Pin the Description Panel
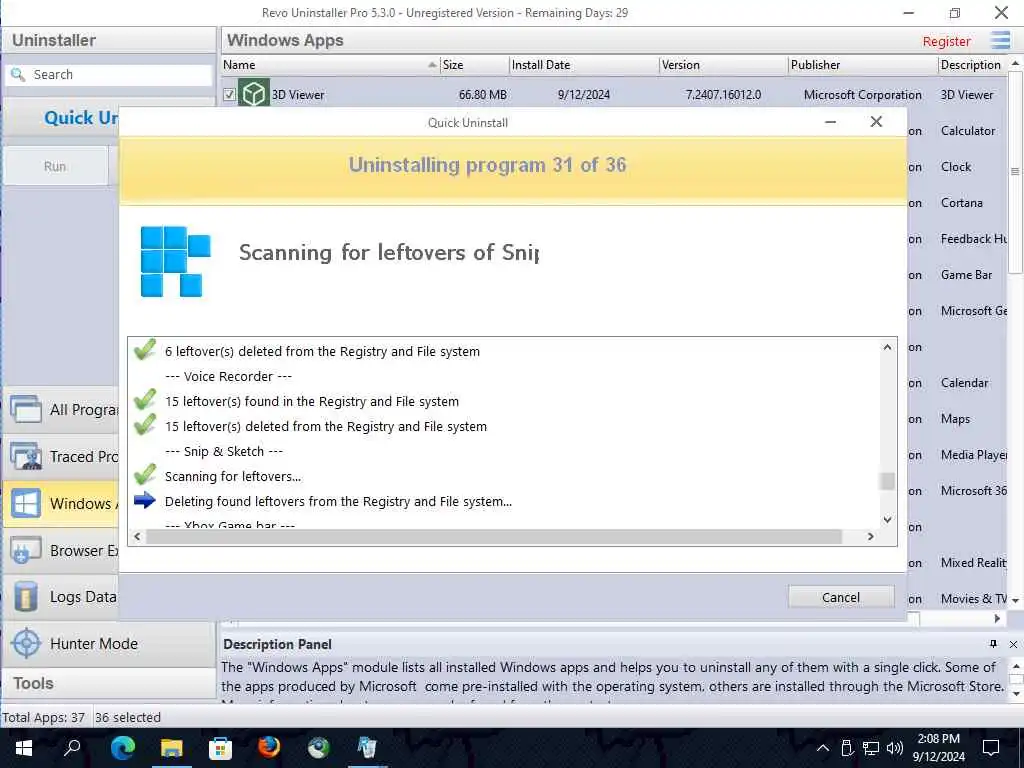The height and width of the screenshot is (768, 1024). [993, 644]
